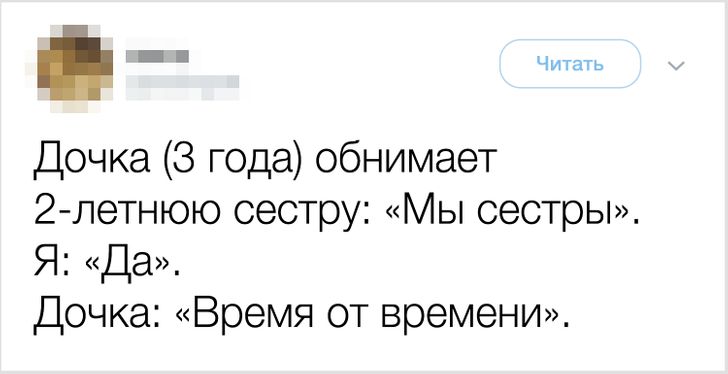This screenshot has height=374, width=728.
Task: Follow the author with the Читать button
Action: 570,64
